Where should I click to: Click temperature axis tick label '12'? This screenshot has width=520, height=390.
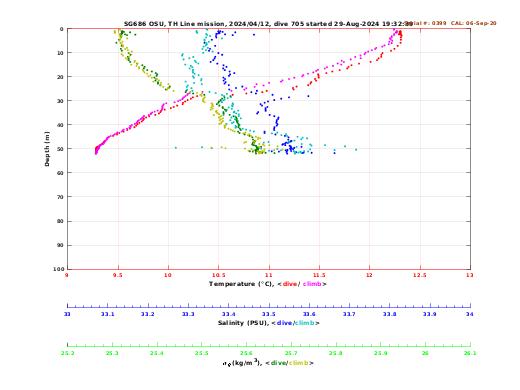coord(369,275)
